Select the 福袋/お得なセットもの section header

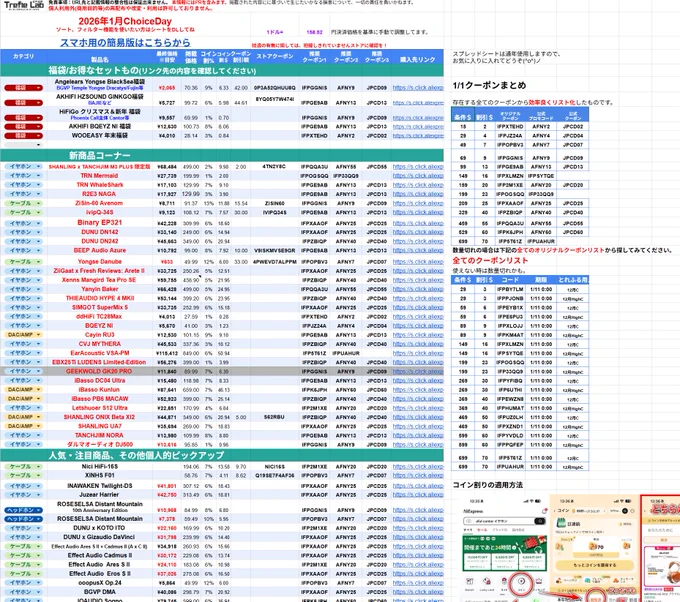(152, 70)
